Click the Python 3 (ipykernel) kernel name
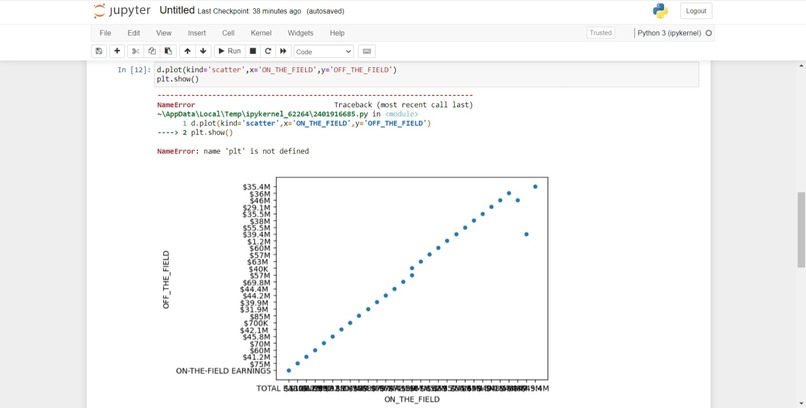The height and width of the screenshot is (408, 806). pos(669,33)
